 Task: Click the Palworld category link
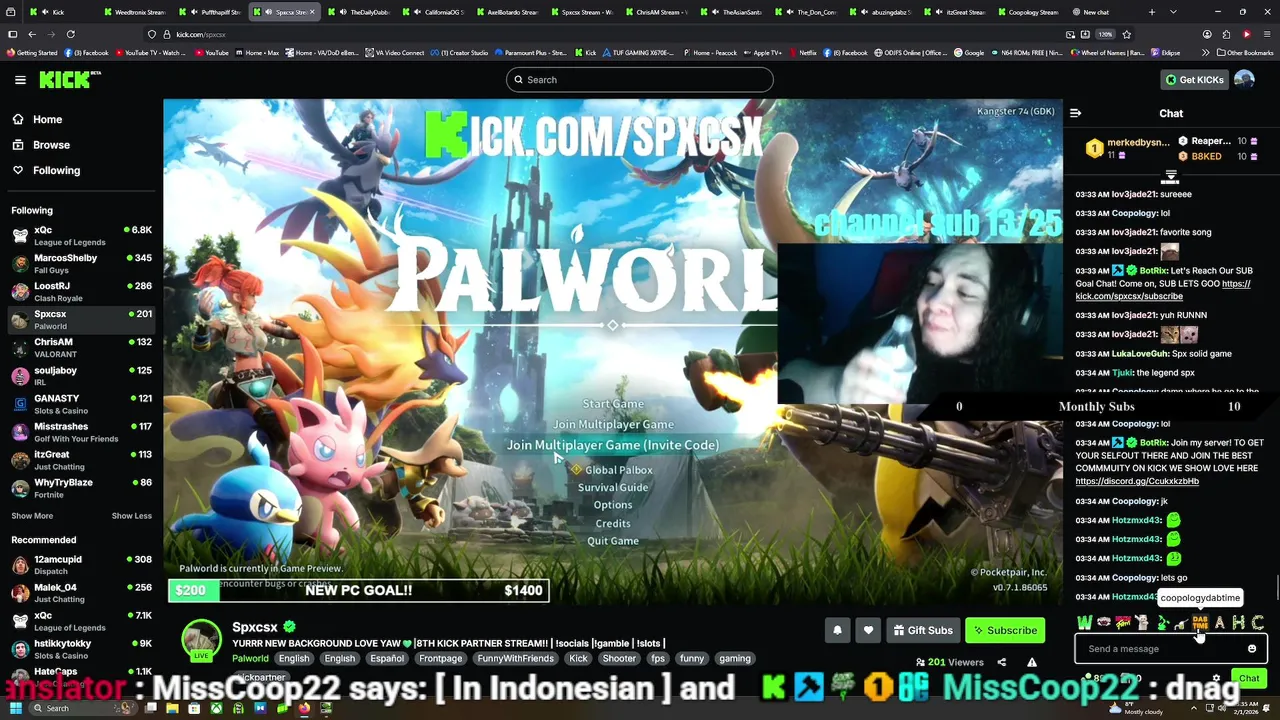[250, 658]
